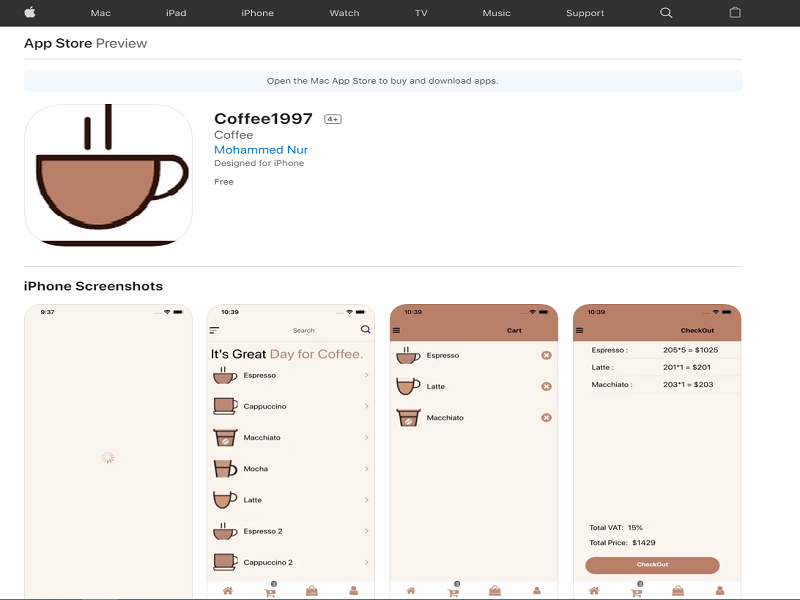Remove Latte with its X icon in cart
Viewport: 800px width, 600px height.
click(546, 386)
